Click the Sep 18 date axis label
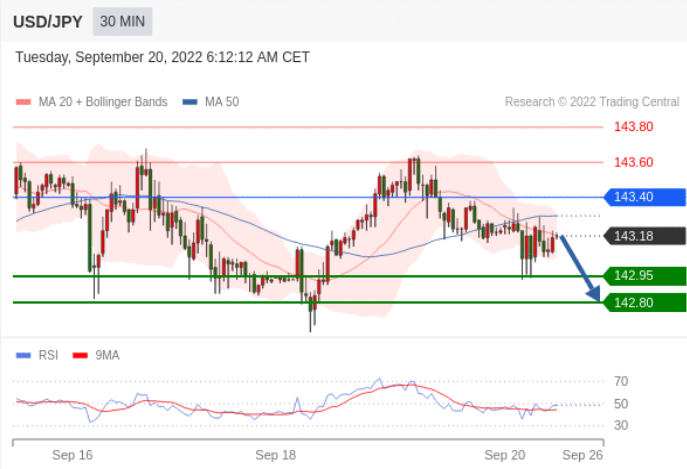 coord(276,455)
